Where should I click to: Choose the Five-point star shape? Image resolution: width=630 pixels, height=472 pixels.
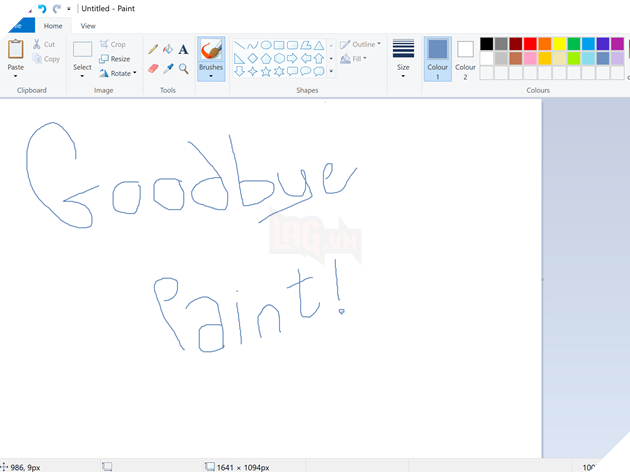[x=266, y=72]
